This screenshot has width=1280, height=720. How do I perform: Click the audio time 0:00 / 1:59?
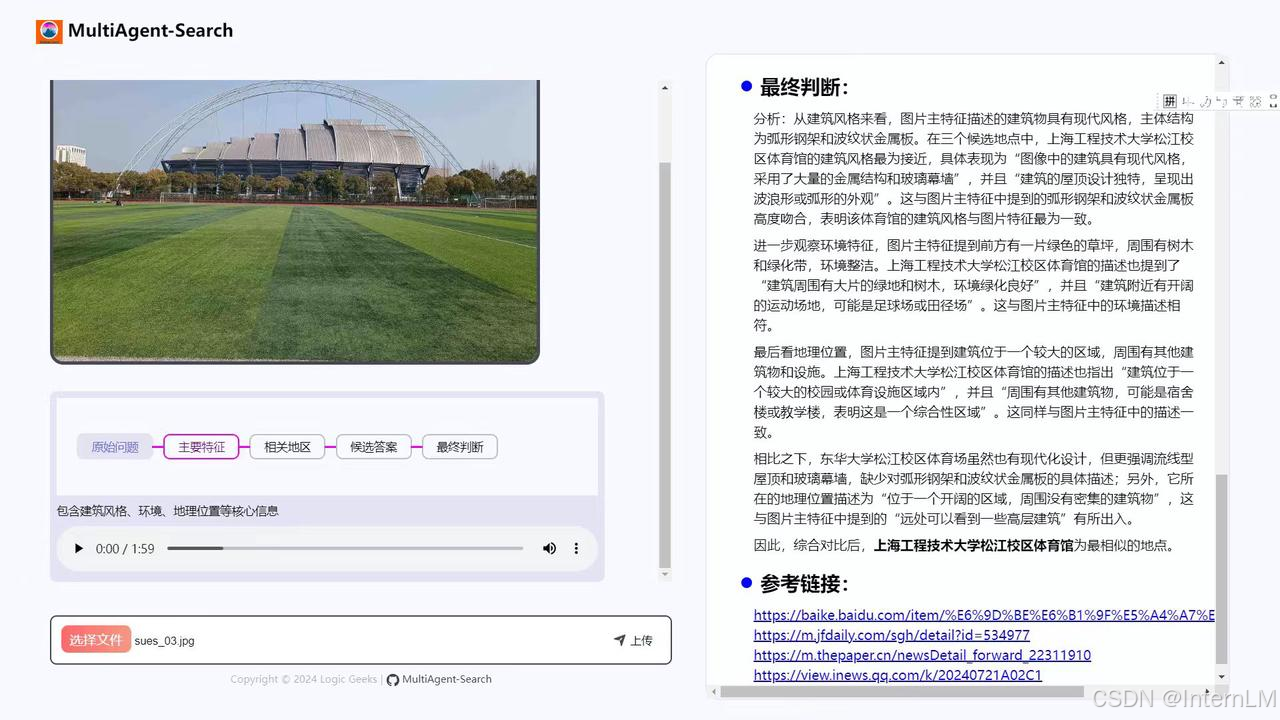[x=125, y=548]
